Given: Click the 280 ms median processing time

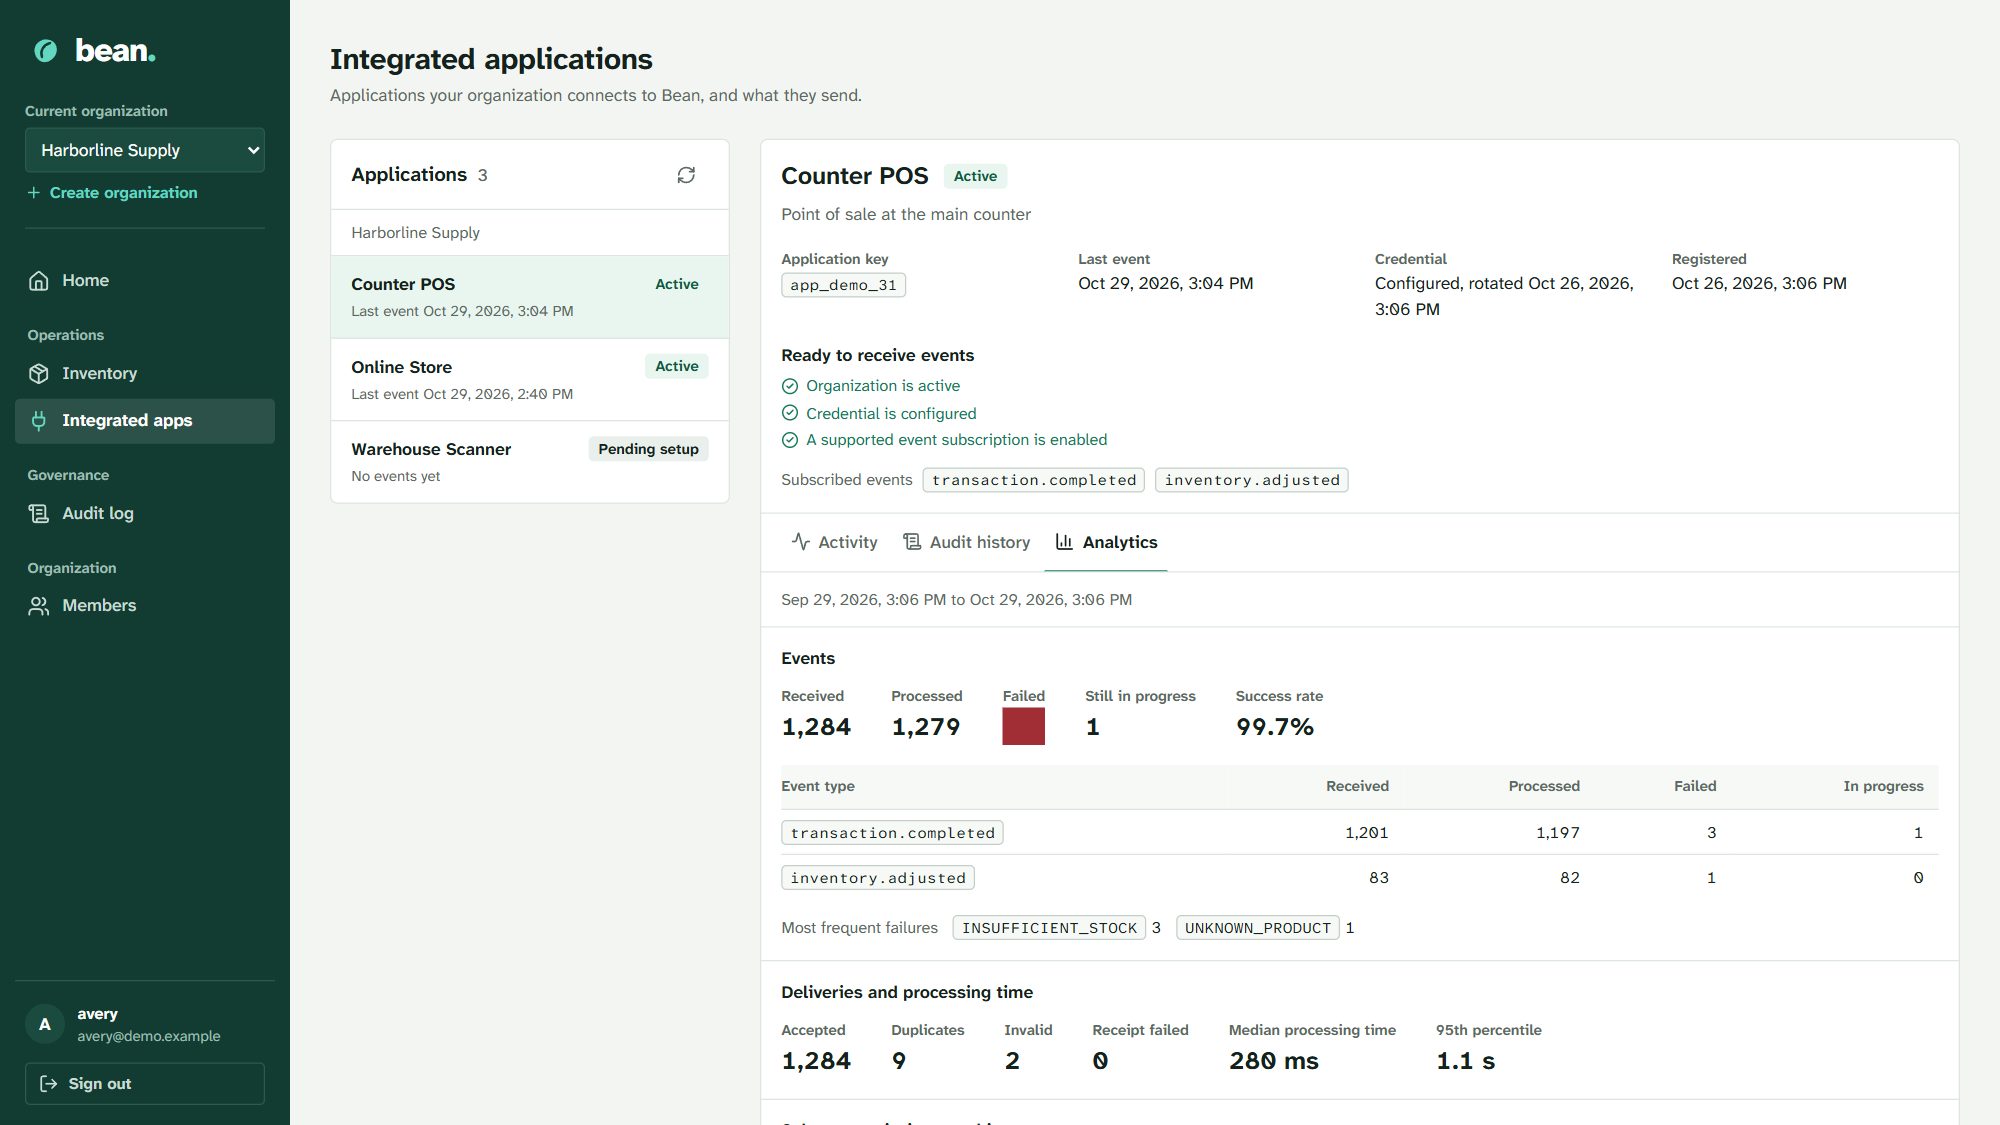Looking at the screenshot, I should tap(1274, 1061).
